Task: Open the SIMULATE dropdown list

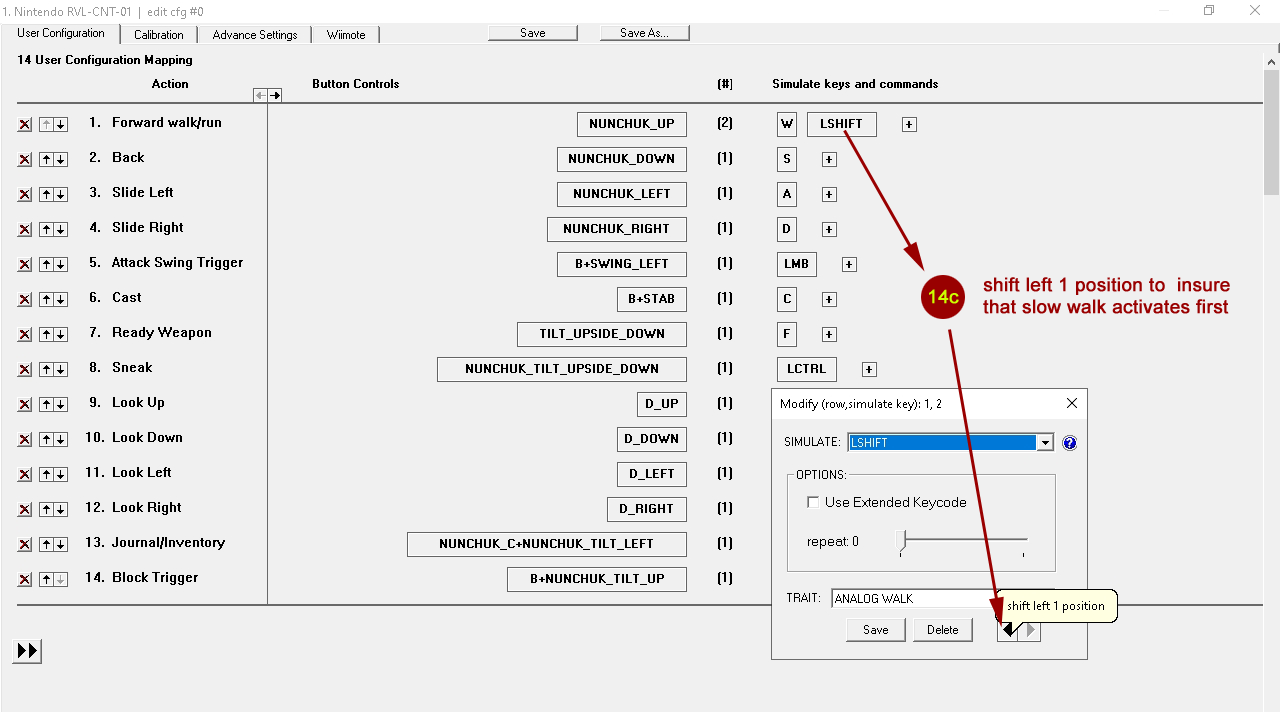Action: (x=1045, y=443)
